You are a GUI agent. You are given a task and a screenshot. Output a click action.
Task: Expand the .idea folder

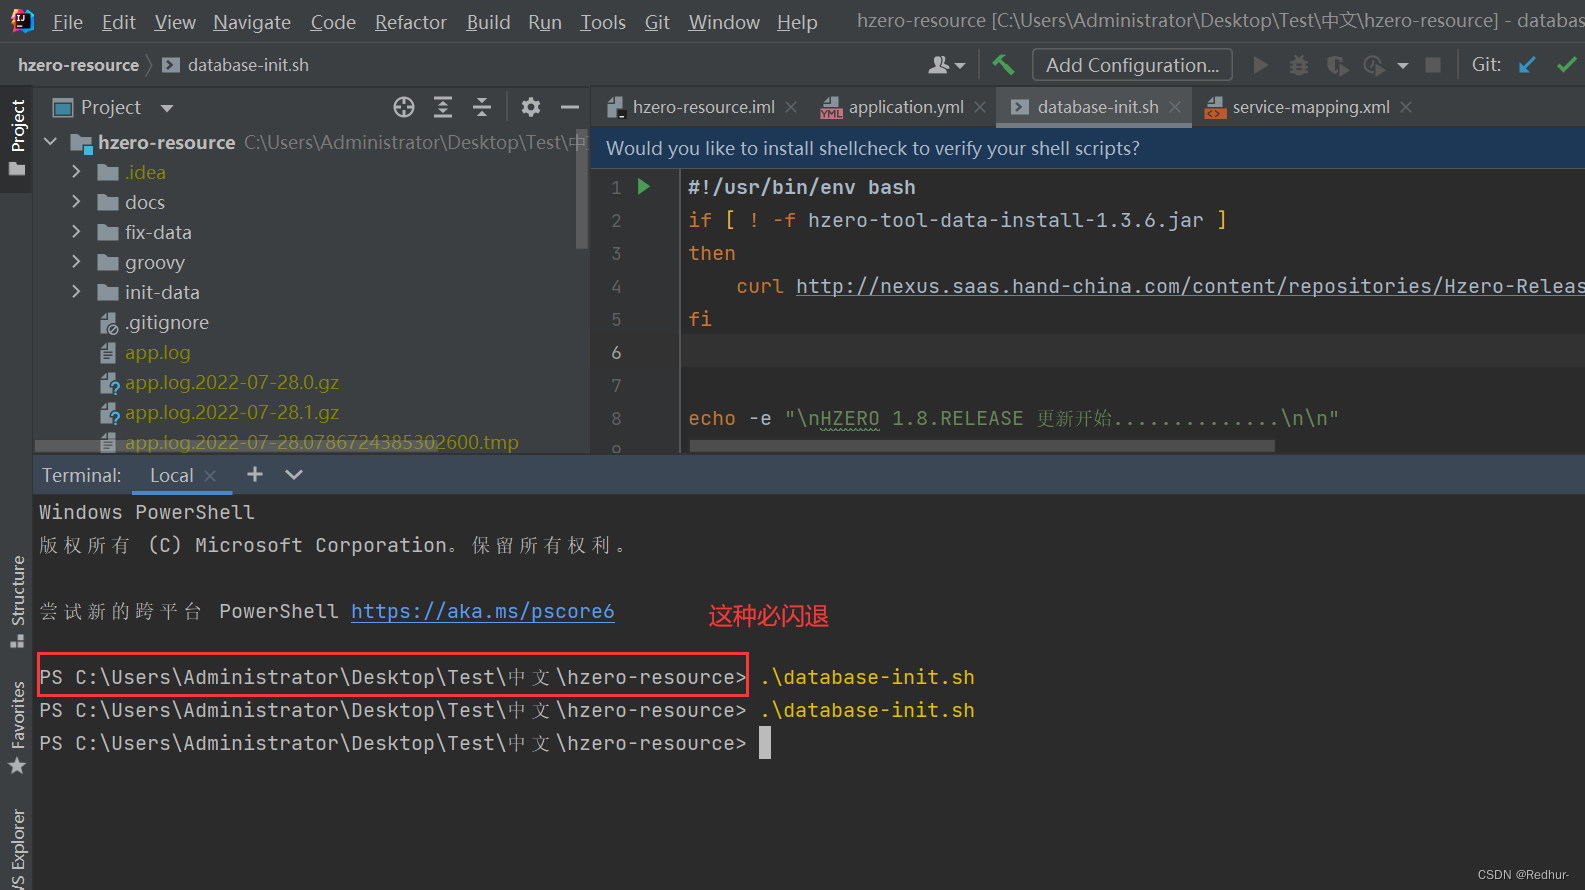76,172
